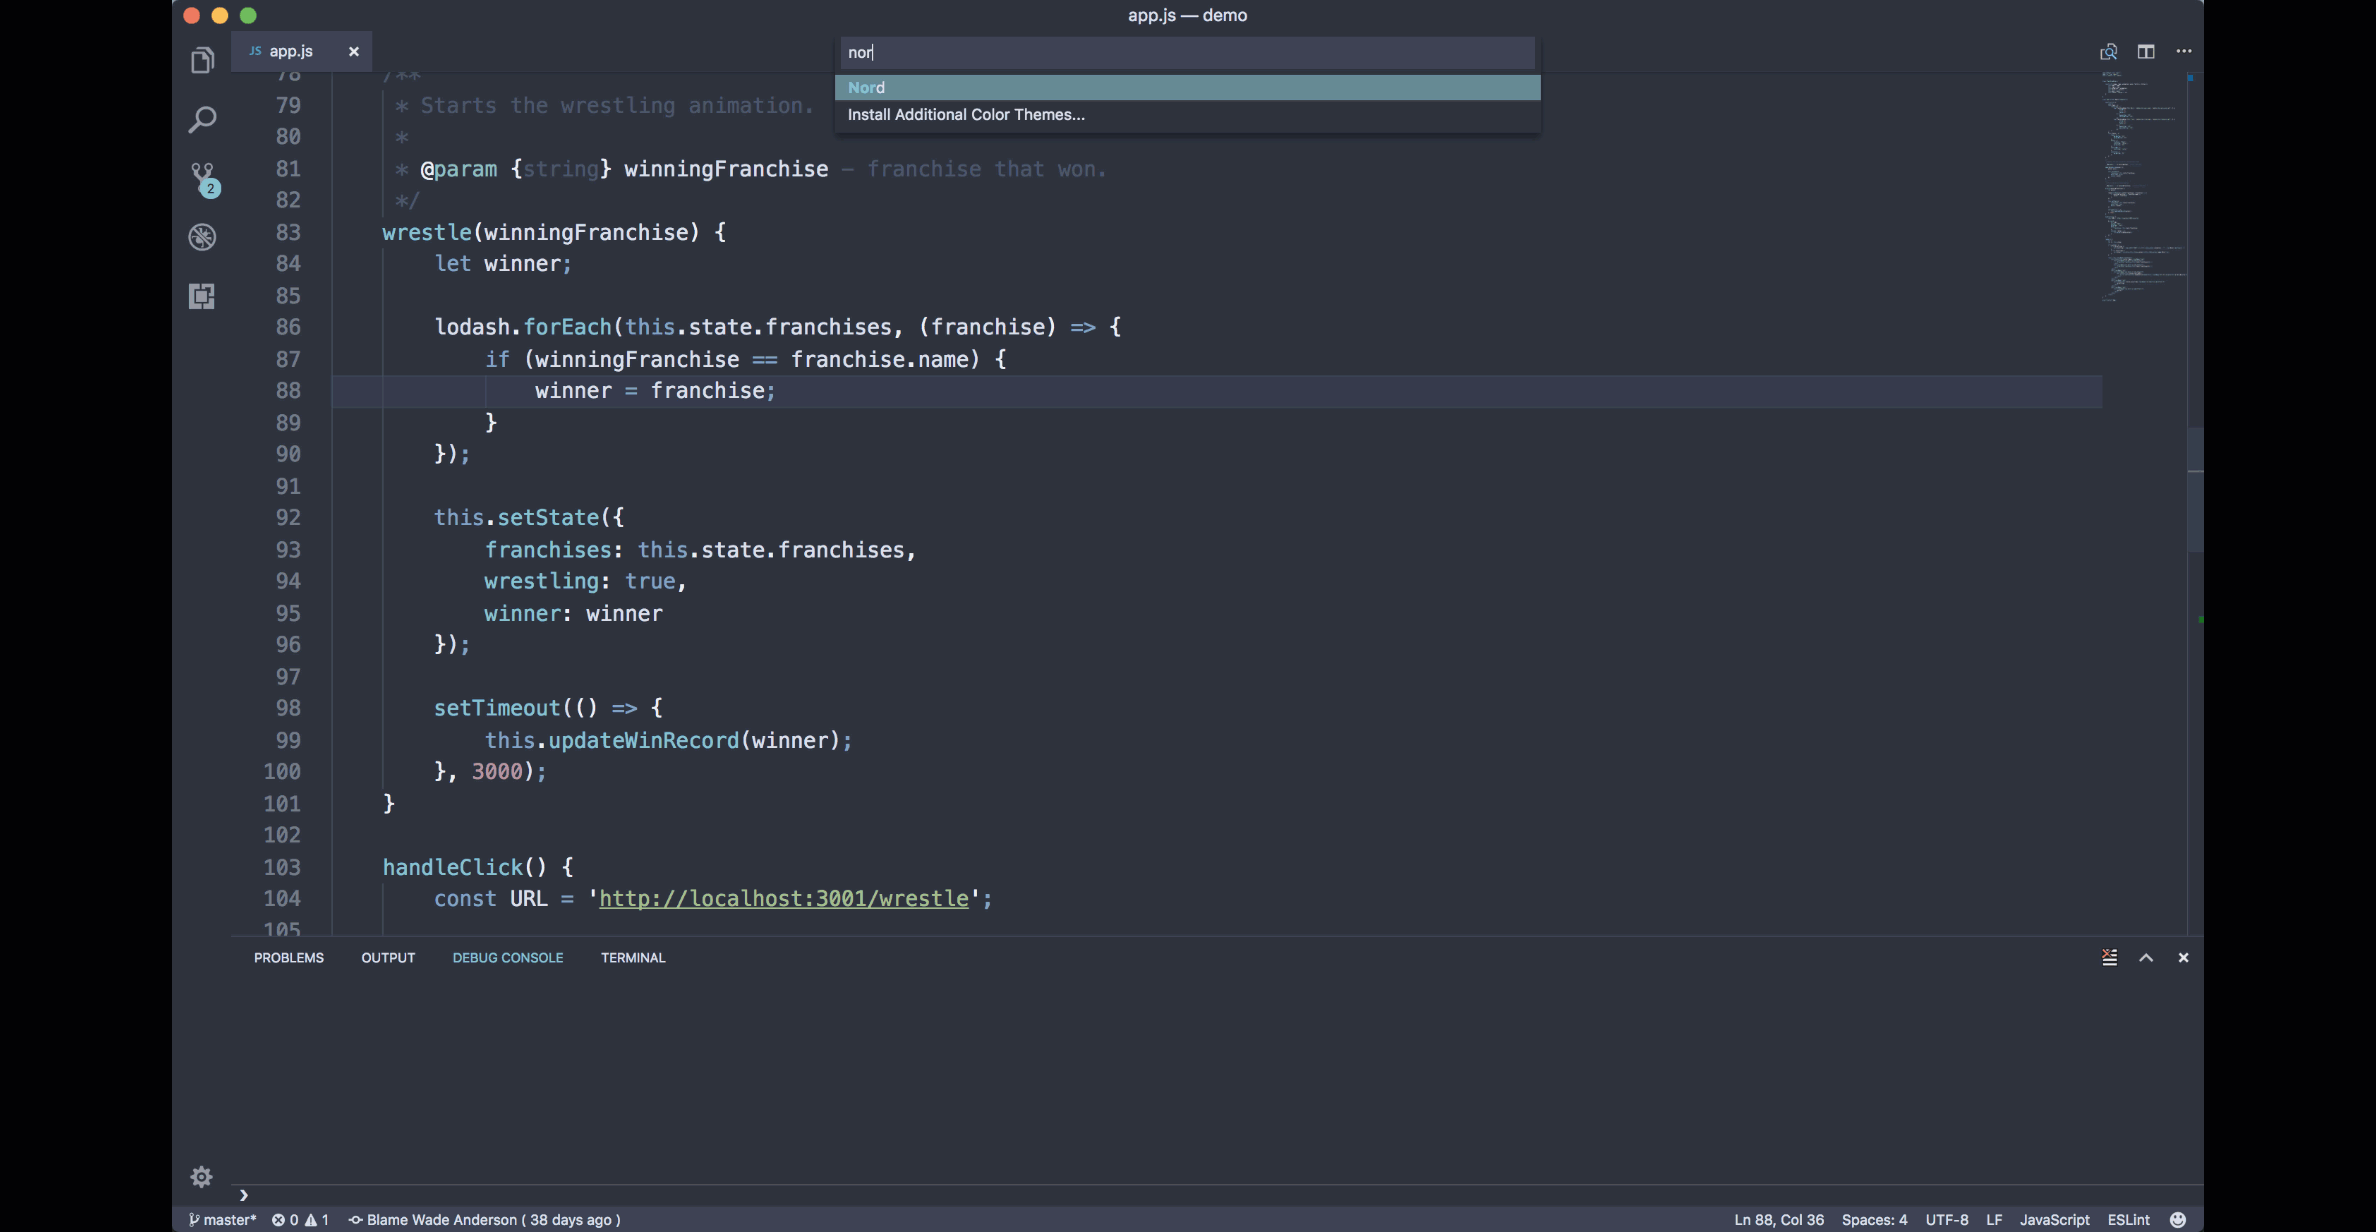
Task: Switch to the TERMINAL panel tab
Action: click(x=633, y=957)
